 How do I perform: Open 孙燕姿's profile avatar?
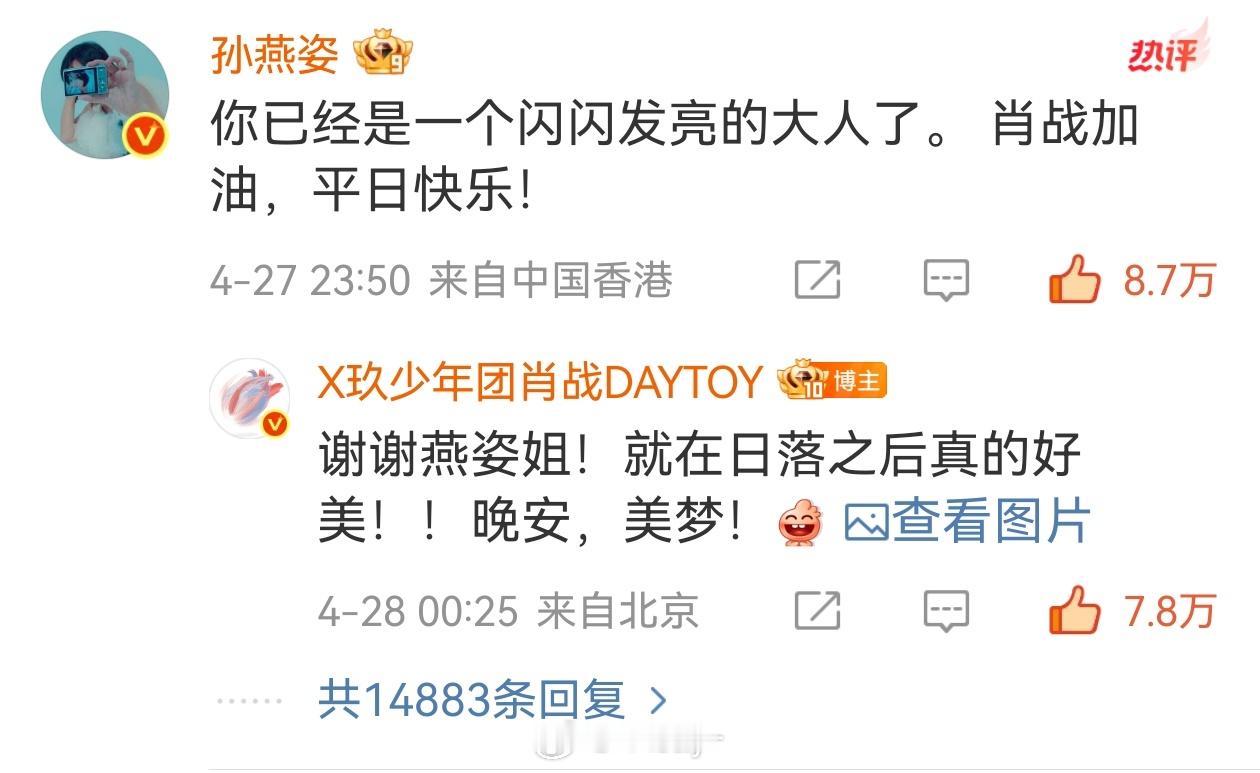coord(104,94)
